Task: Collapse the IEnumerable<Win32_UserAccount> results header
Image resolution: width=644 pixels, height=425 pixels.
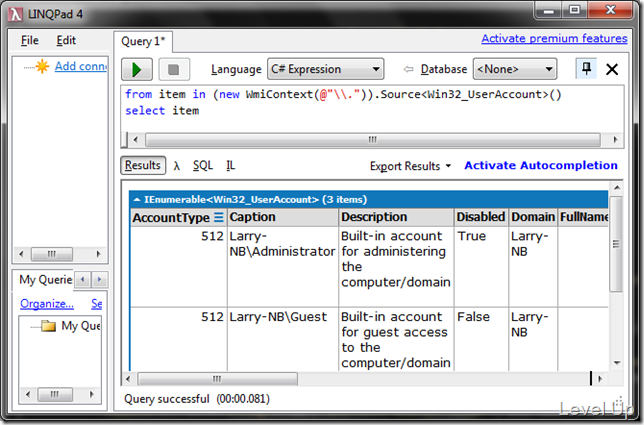Action: [x=137, y=200]
